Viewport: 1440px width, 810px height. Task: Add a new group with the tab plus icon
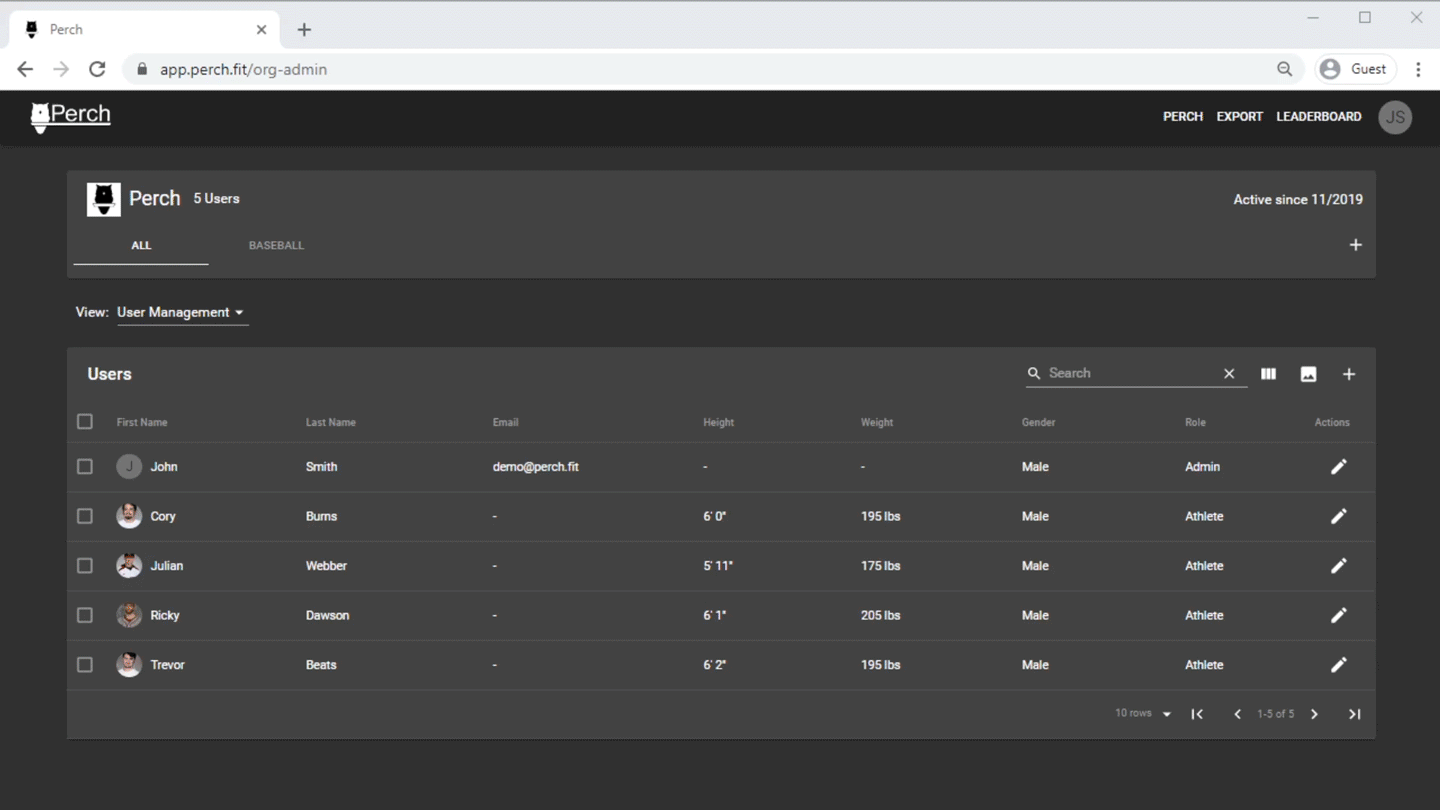click(1355, 245)
